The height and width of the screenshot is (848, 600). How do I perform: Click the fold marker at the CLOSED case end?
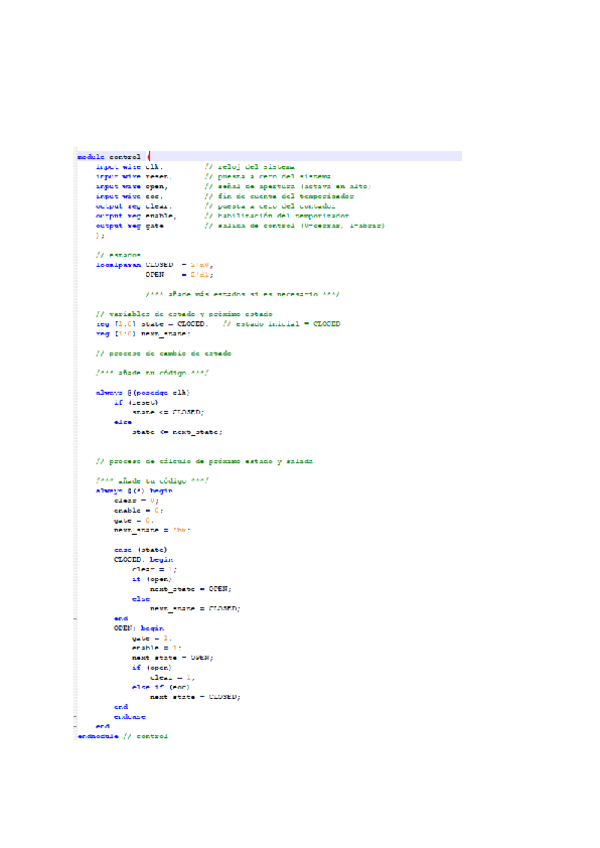[76, 618]
